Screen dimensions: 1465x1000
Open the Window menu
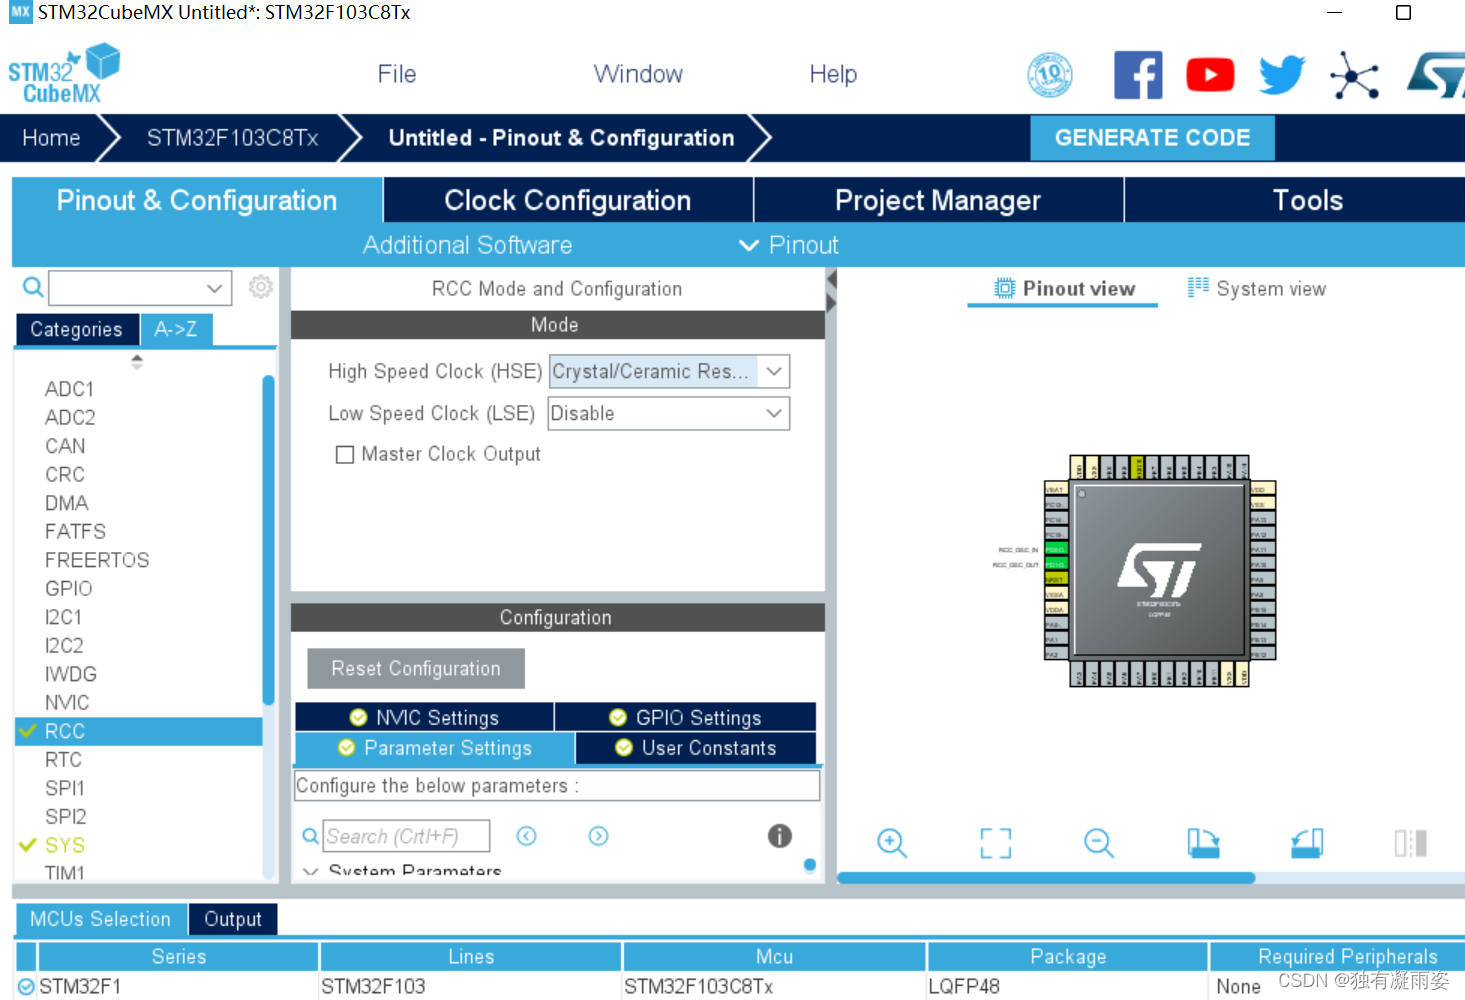[x=638, y=74]
